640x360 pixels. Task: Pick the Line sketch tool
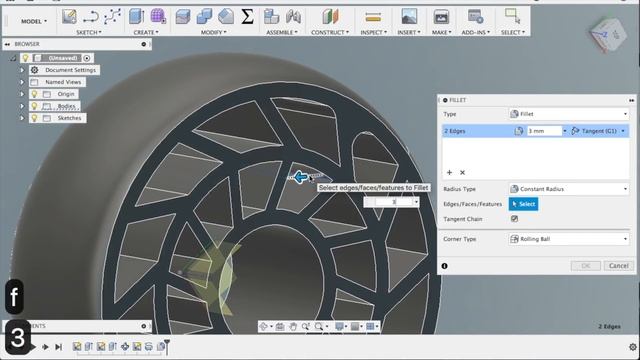91,17
